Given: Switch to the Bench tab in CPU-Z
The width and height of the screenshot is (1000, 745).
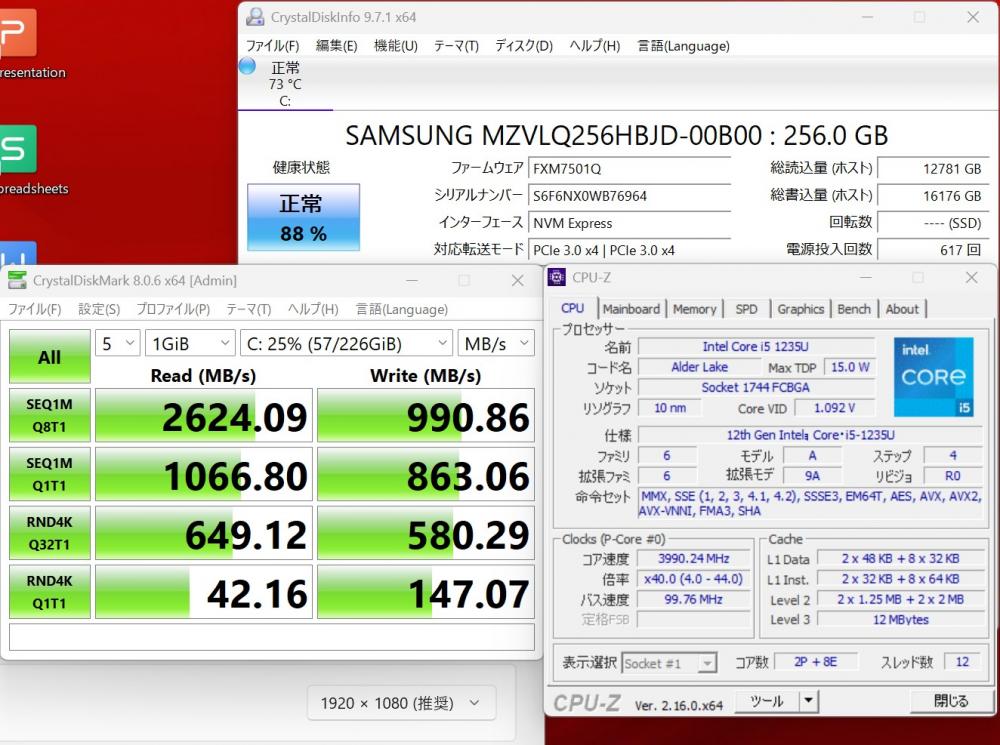Looking at the screenshot, I should 854,309.
